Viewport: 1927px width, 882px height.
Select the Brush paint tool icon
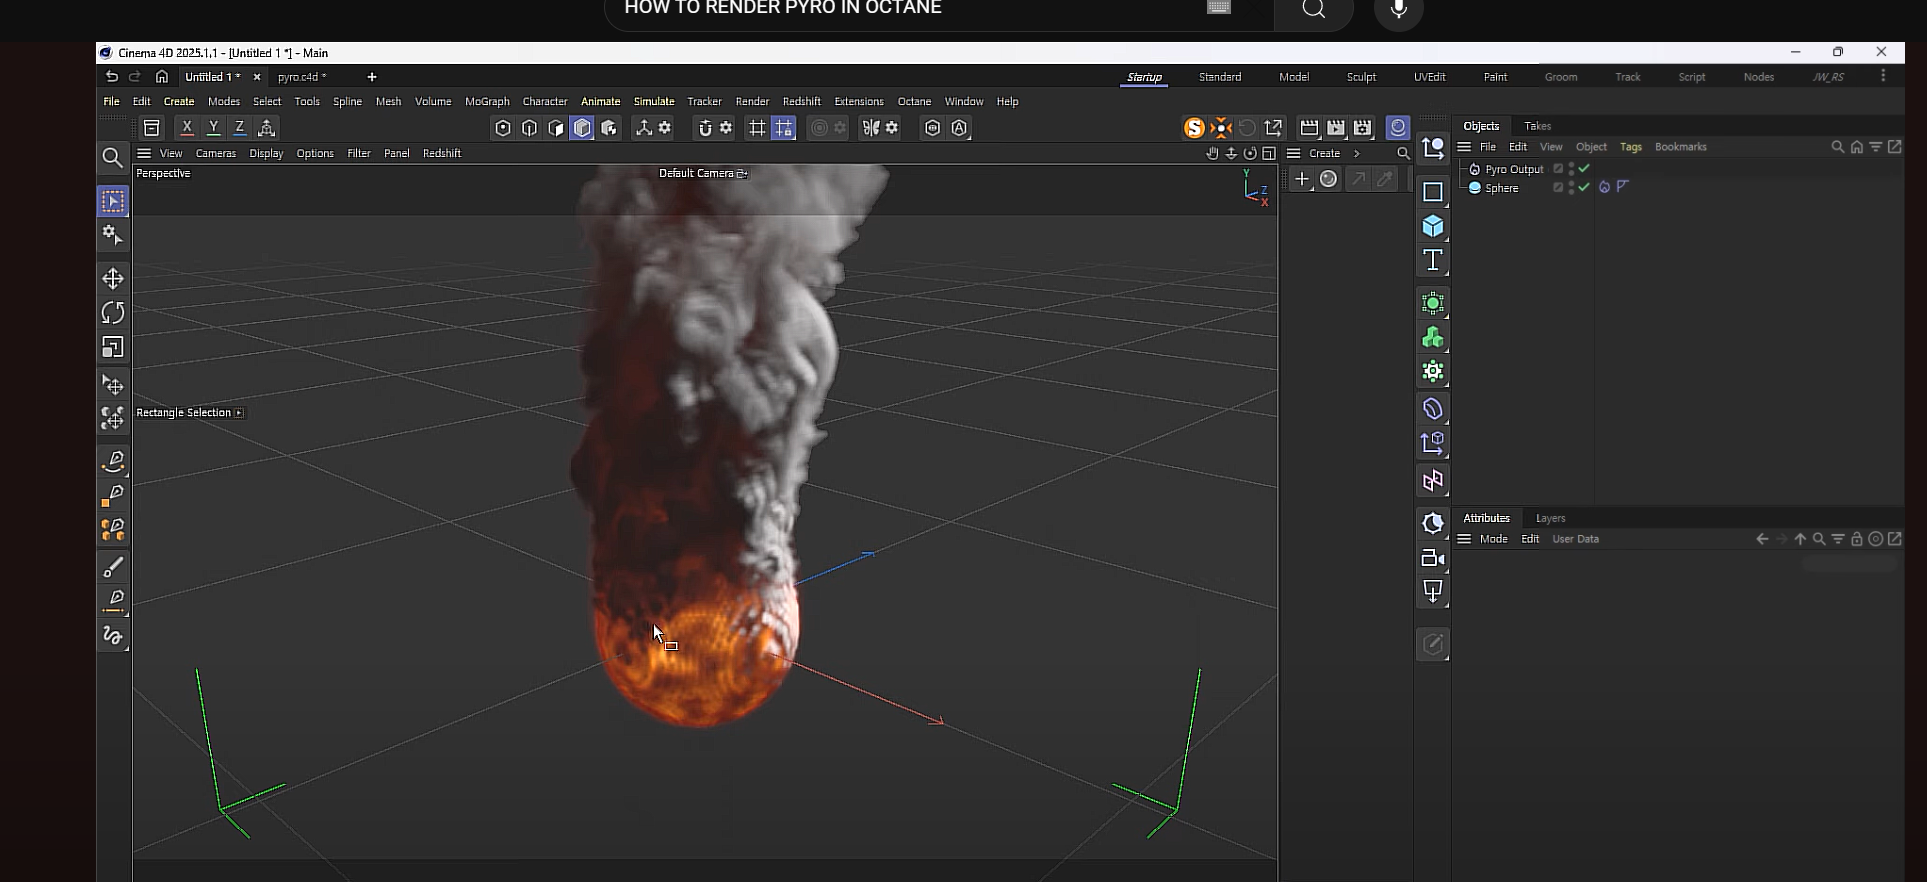(113, 567)
